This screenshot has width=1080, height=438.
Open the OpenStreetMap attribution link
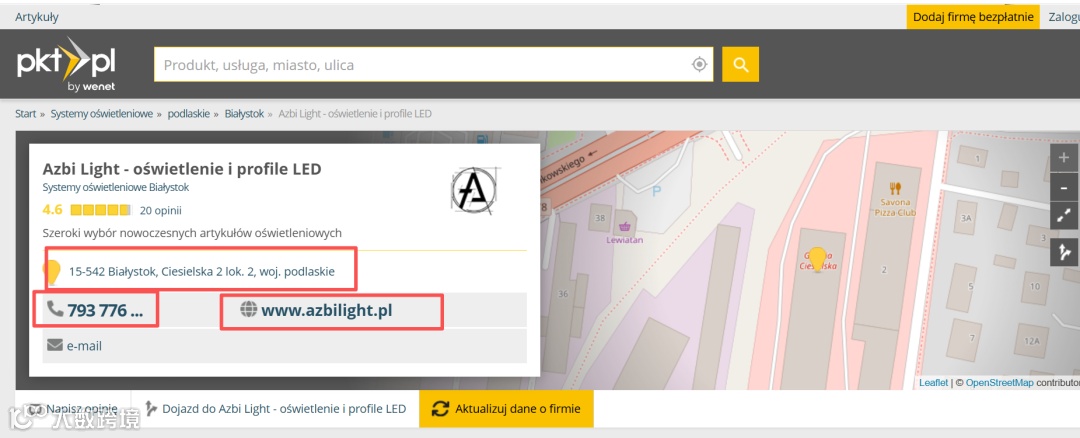point(999,383)
